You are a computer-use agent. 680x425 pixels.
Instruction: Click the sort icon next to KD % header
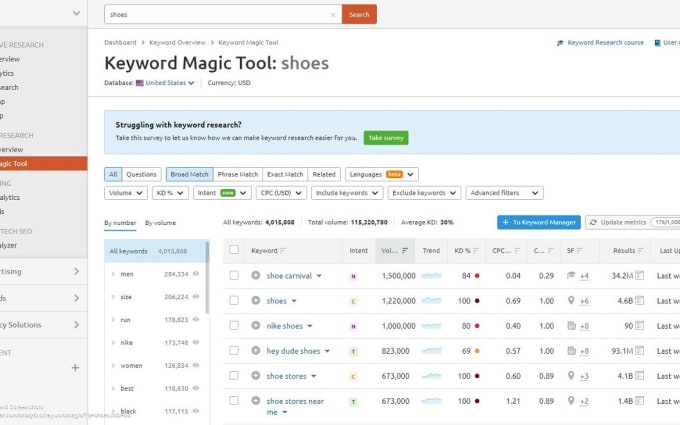click(476, 251)
